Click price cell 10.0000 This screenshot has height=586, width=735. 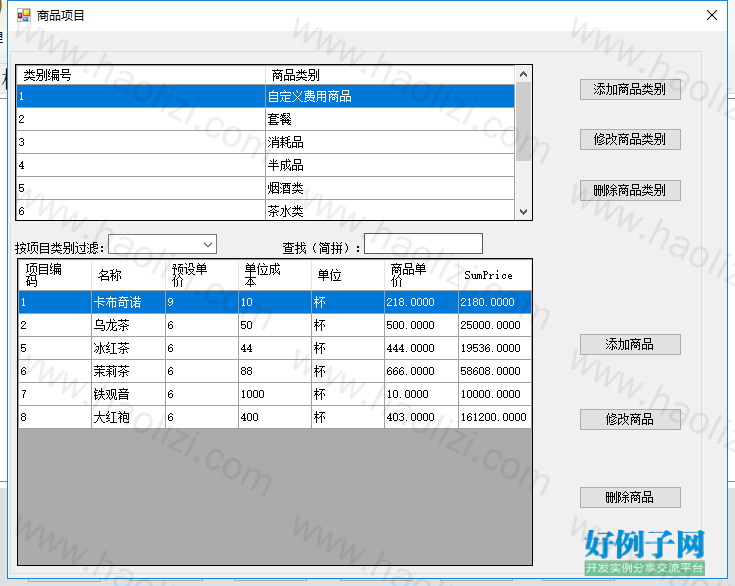point(421,394)
